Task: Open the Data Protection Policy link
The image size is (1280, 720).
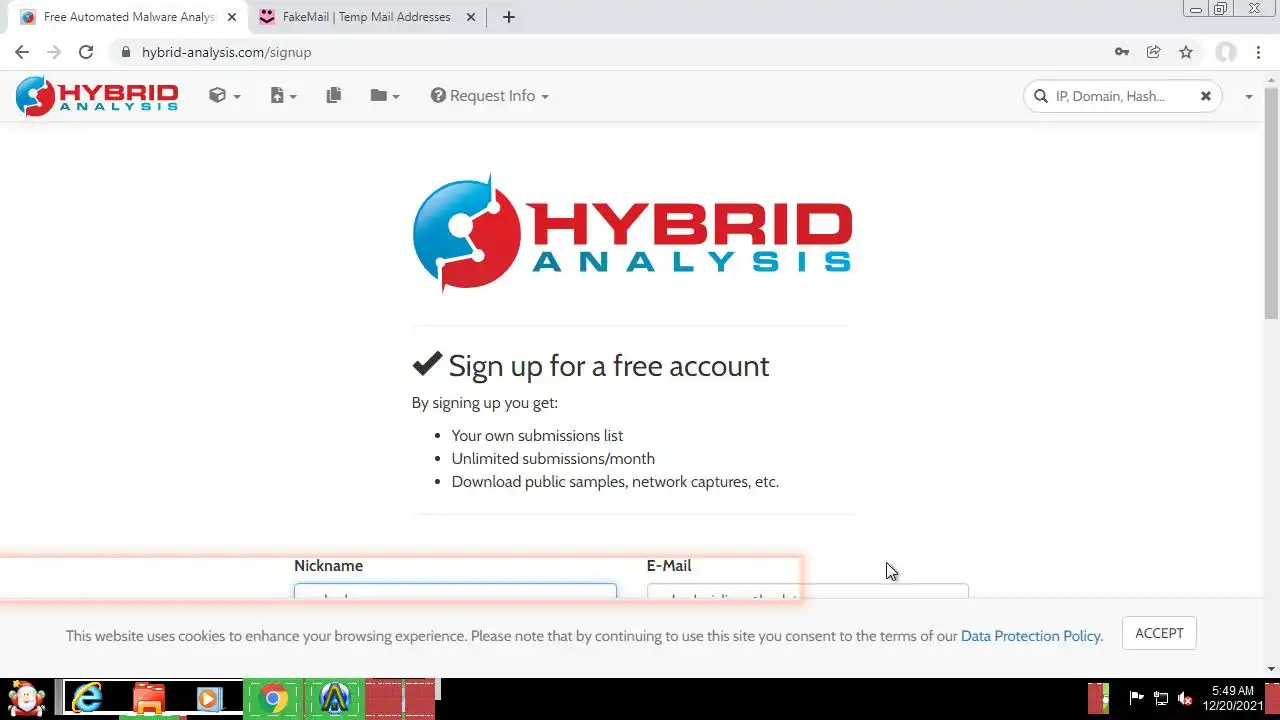Action: [x=1031, y=636]
